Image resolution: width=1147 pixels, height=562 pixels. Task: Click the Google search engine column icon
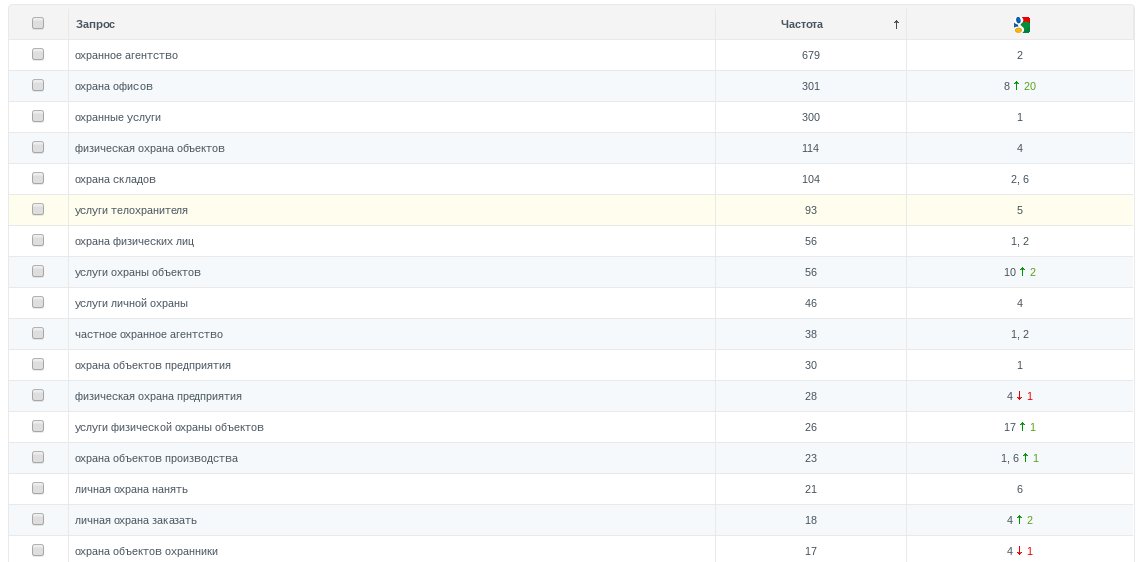tap(1020, 24)
